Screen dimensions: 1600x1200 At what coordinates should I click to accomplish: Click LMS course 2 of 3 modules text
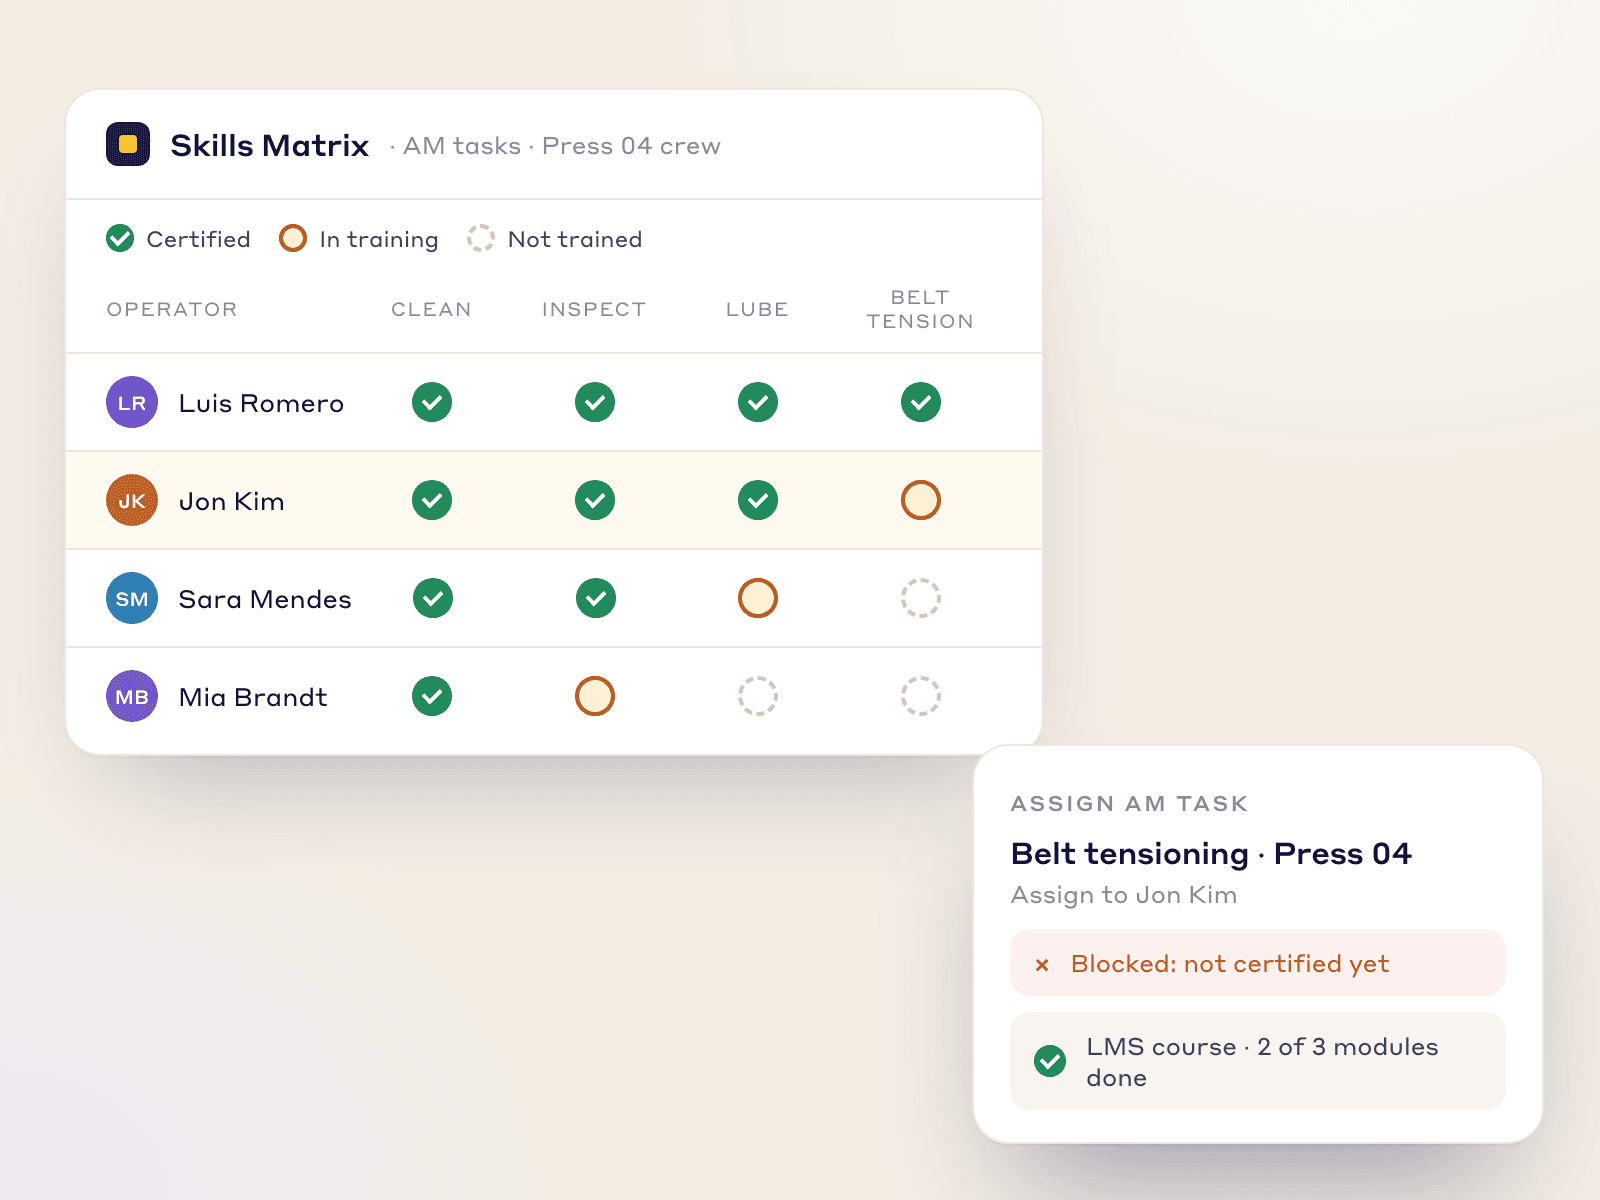[x=1262, y=1062]
